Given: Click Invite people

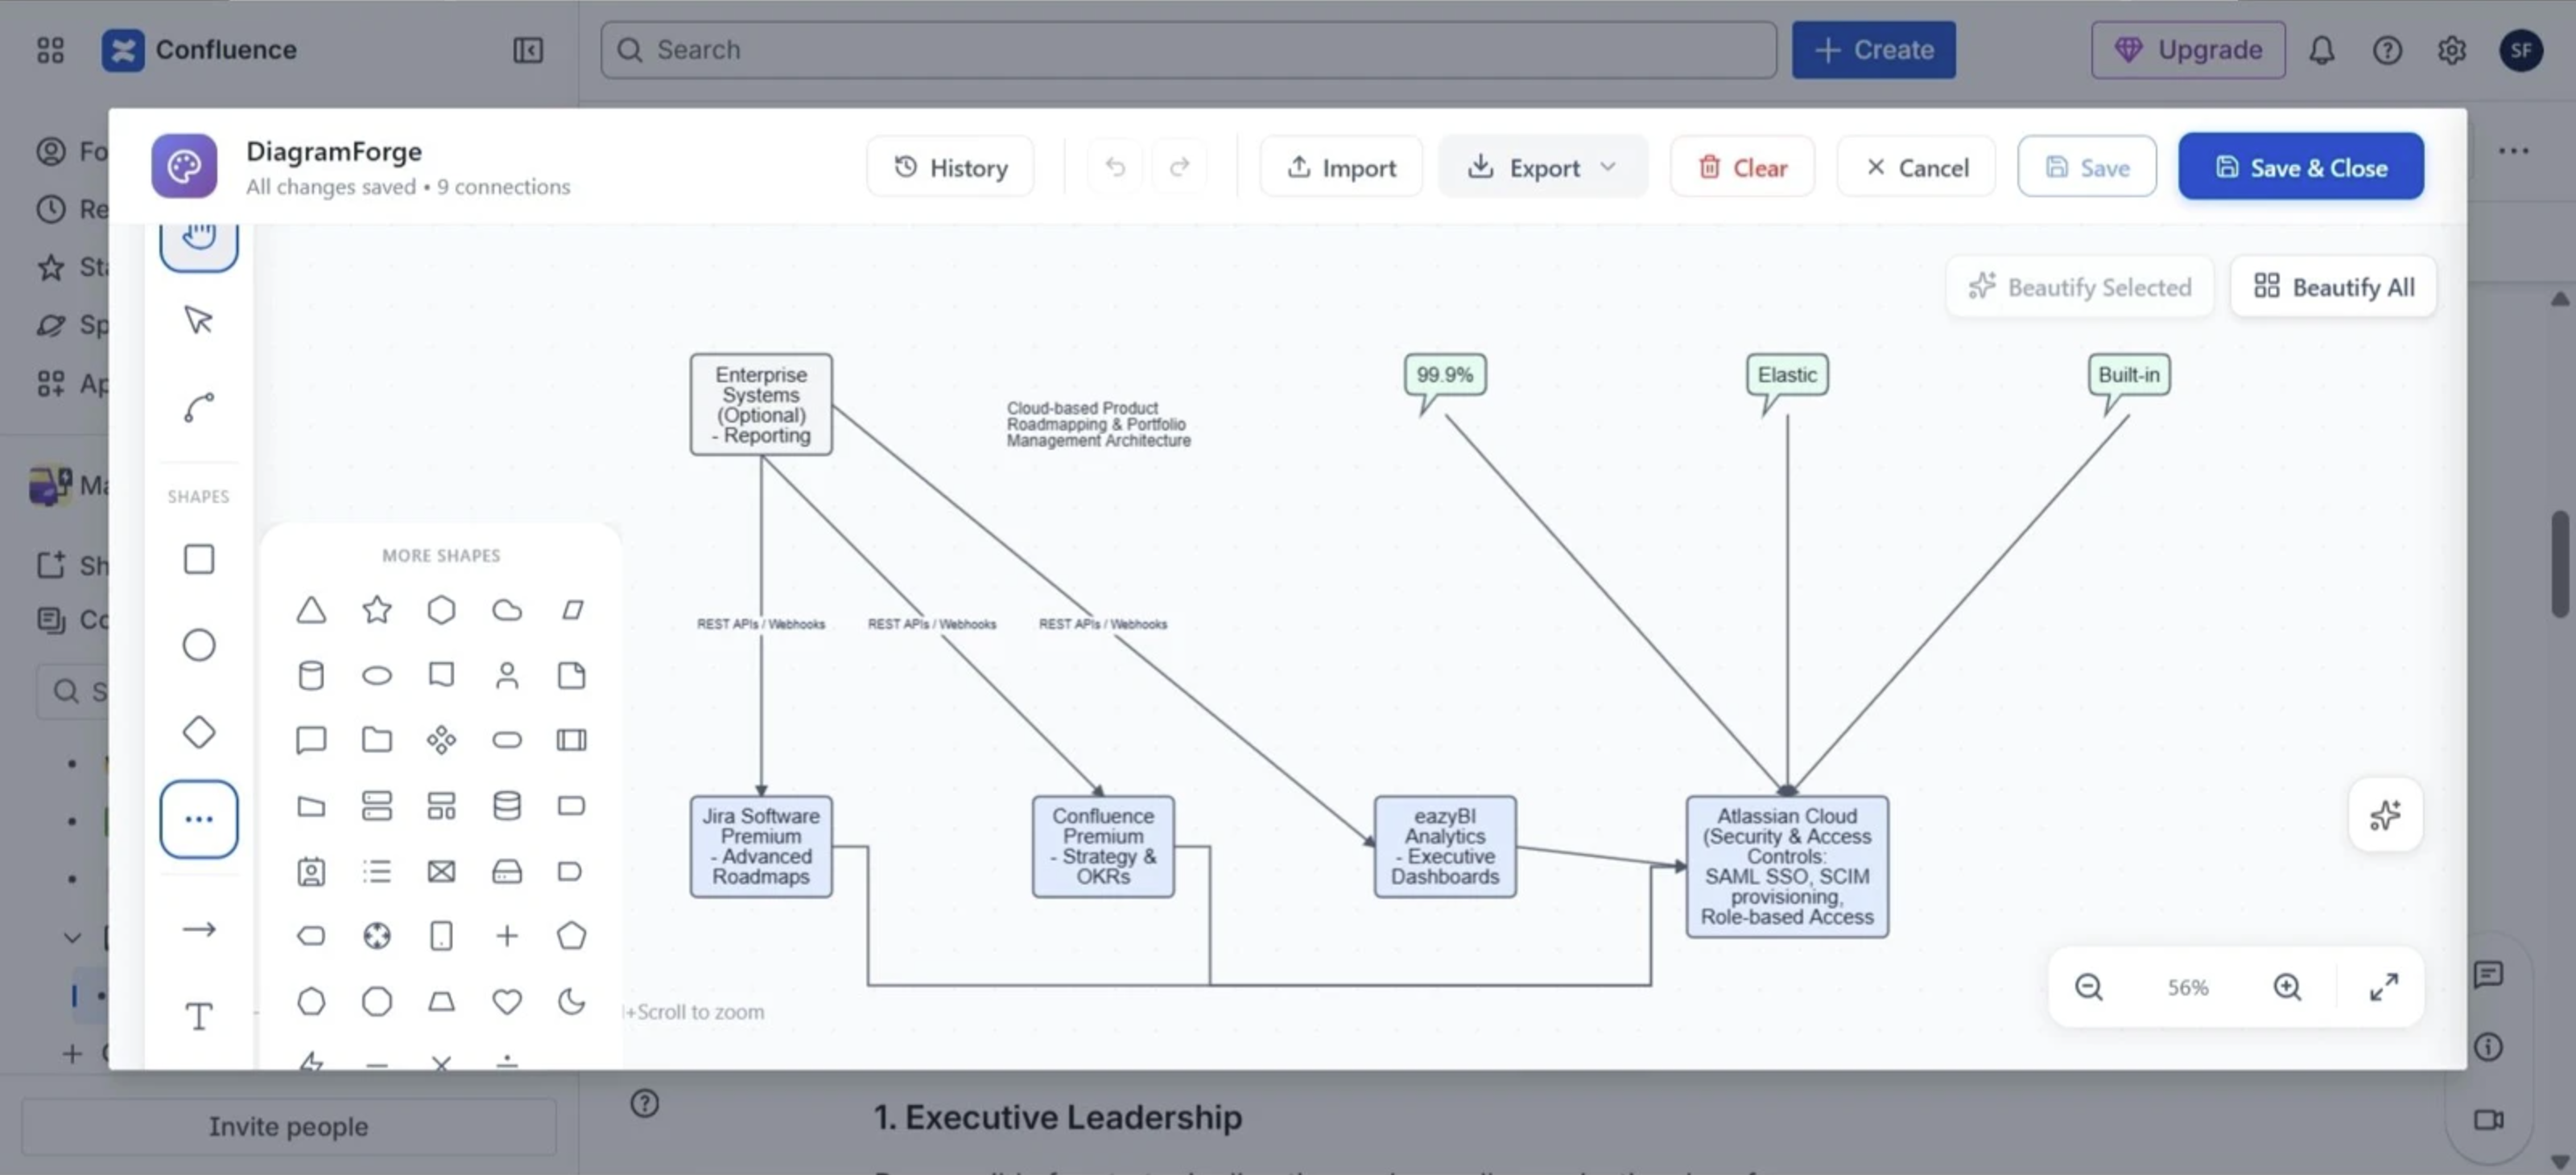Looking at the screenshot, I should pos(288,1126).
